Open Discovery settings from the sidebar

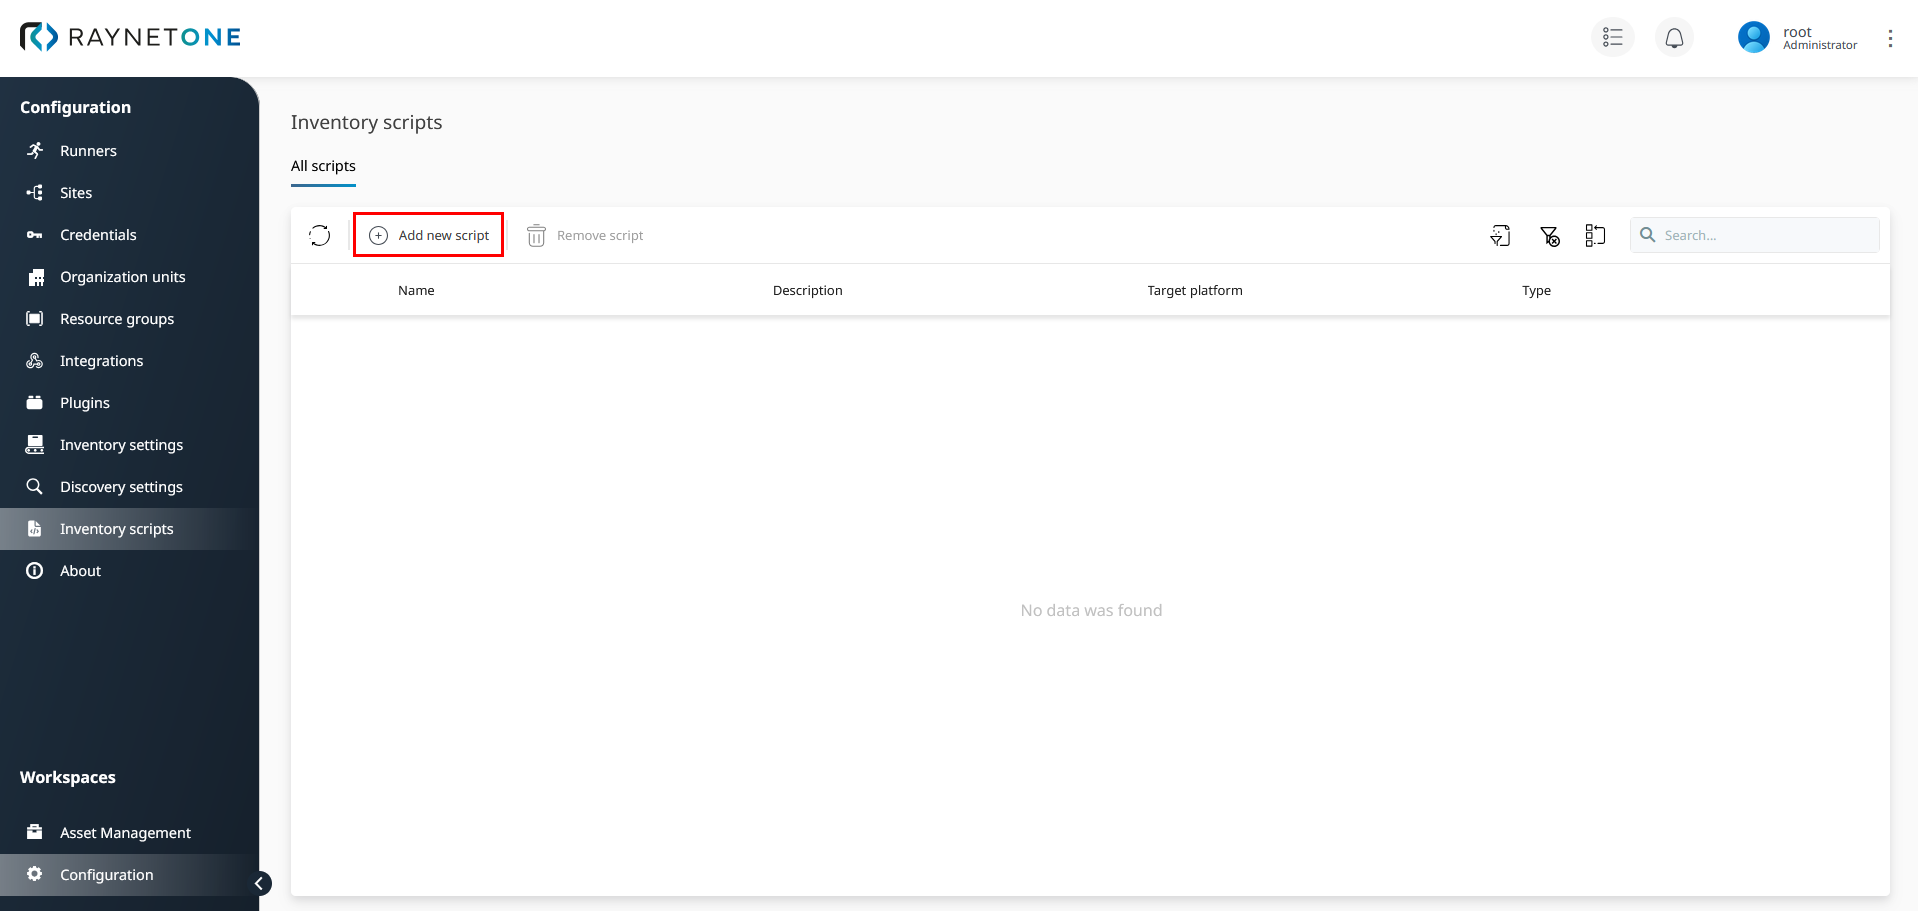click(x=120, y=486)
